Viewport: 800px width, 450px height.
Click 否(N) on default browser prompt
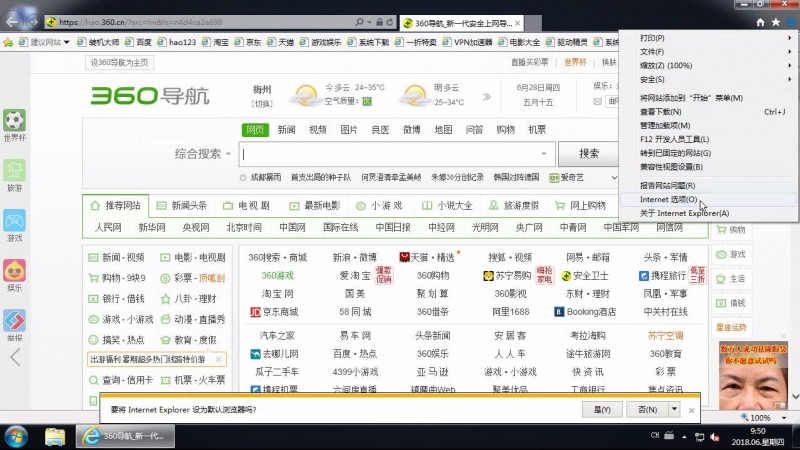click(x=647, y=410)
